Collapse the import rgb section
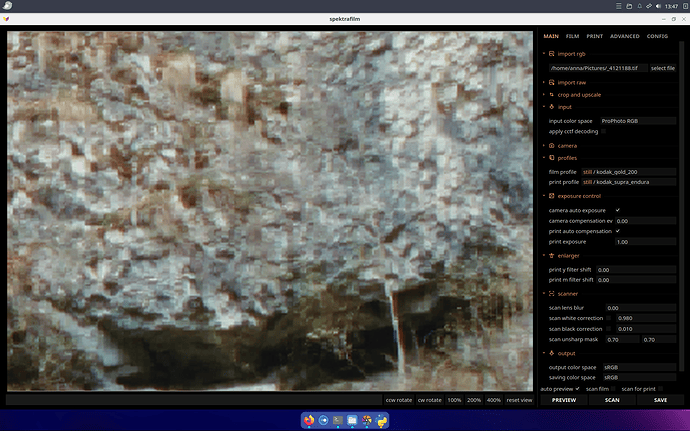 (x=544, y=54)
